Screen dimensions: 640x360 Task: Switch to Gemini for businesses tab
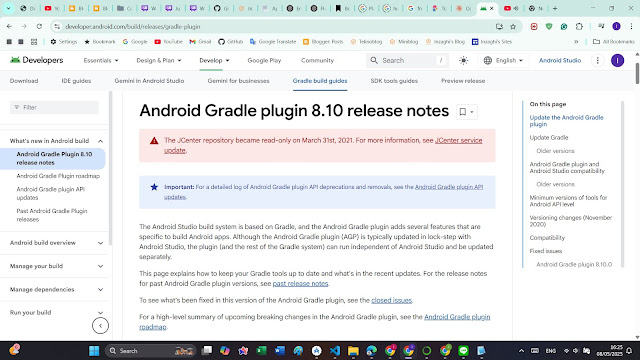click(x=238, y=81)
